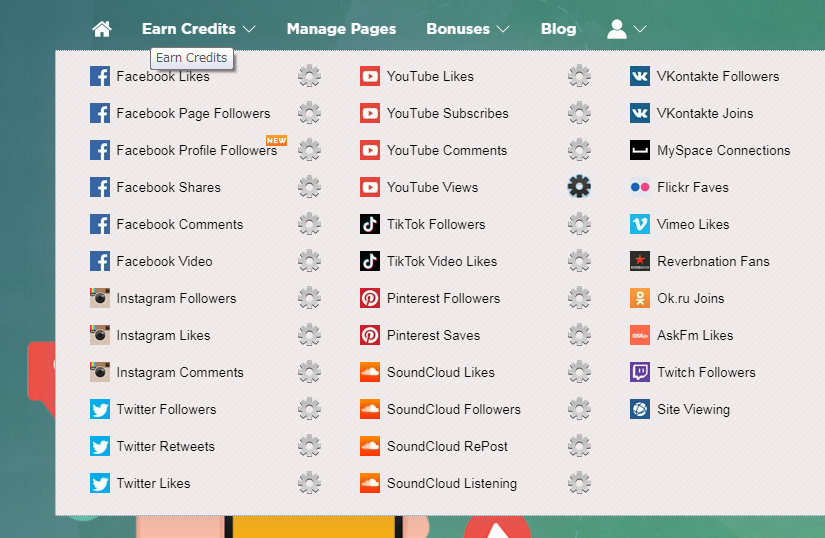Open Facebook Profile Followers link
Viewport: 825px width, 538px height.
coord(196,150)
